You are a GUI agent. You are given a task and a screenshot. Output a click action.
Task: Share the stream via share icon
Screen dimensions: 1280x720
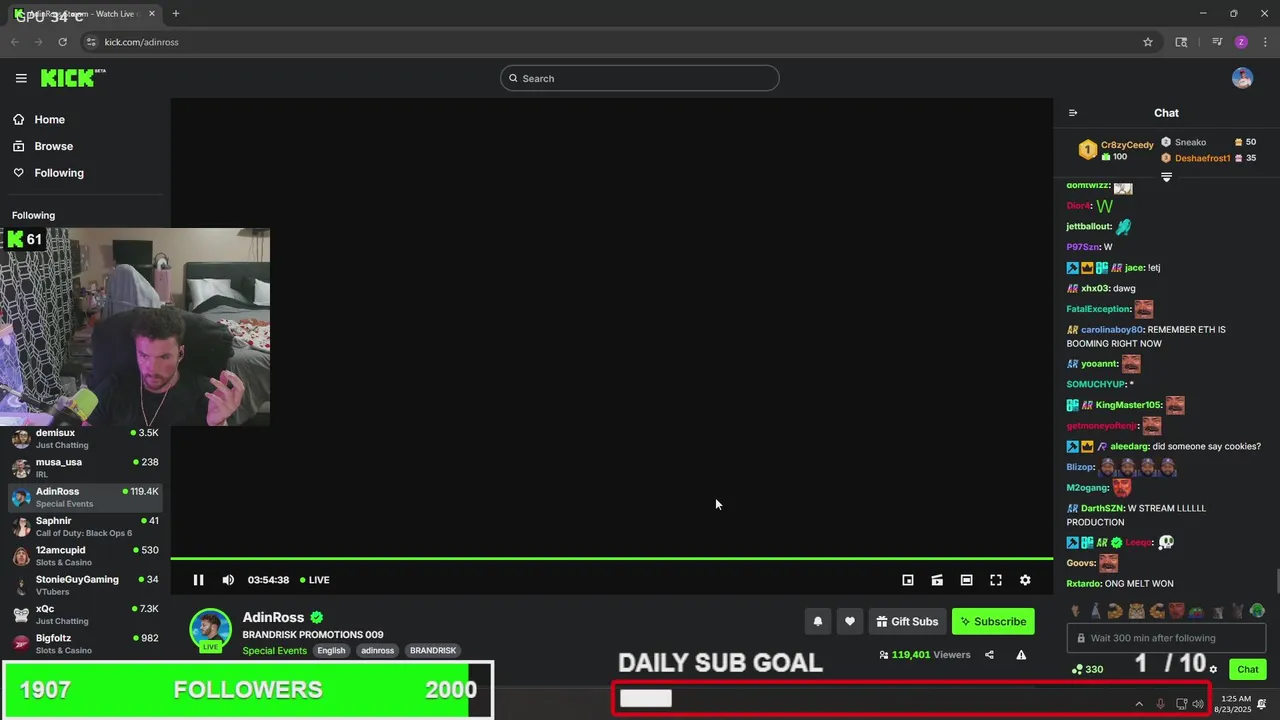tap(989, 655)
